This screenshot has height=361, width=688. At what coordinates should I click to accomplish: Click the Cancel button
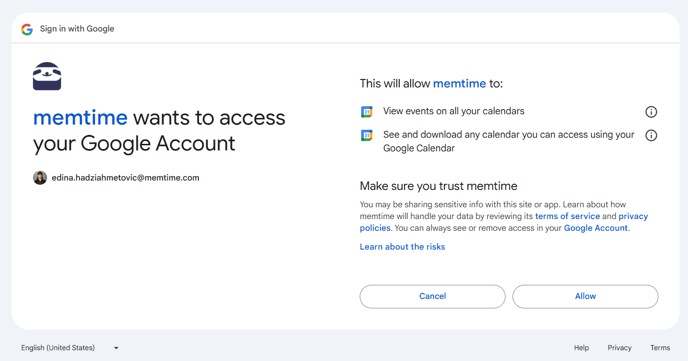(x=433, y=297)
